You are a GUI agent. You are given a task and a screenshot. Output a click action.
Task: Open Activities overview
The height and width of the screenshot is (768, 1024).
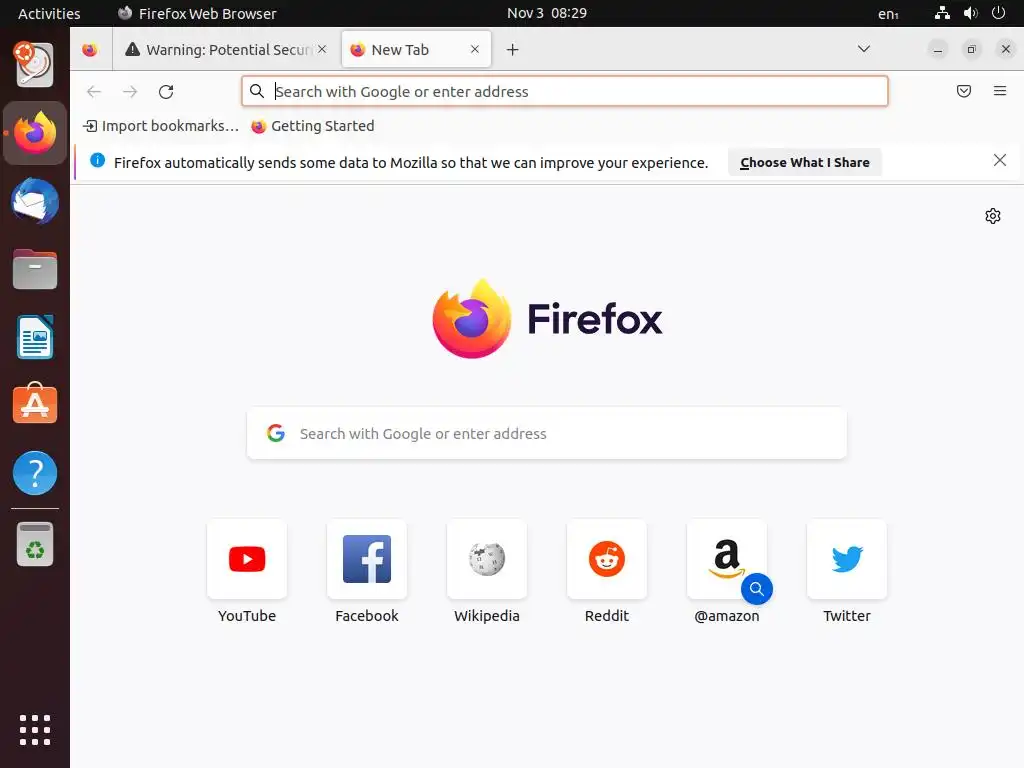(49, 14)
